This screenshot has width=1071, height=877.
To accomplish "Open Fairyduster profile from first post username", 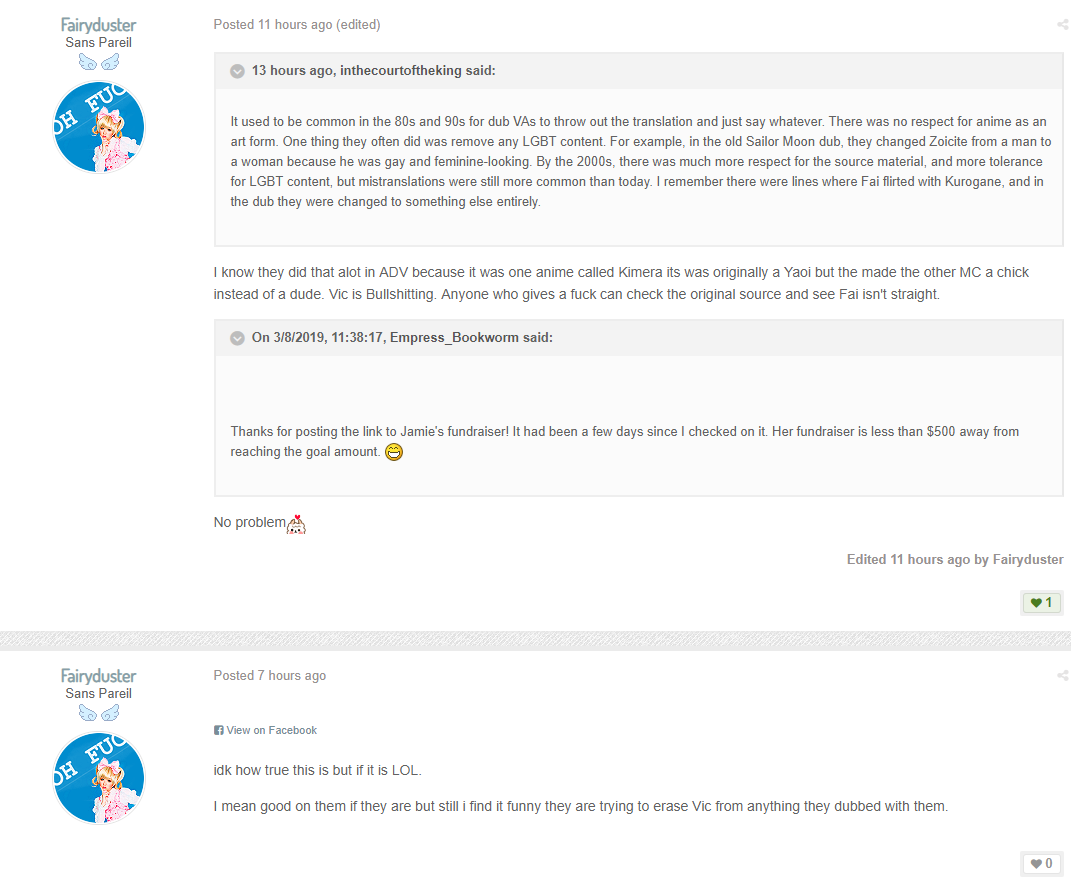I will [x=98, y=25].
